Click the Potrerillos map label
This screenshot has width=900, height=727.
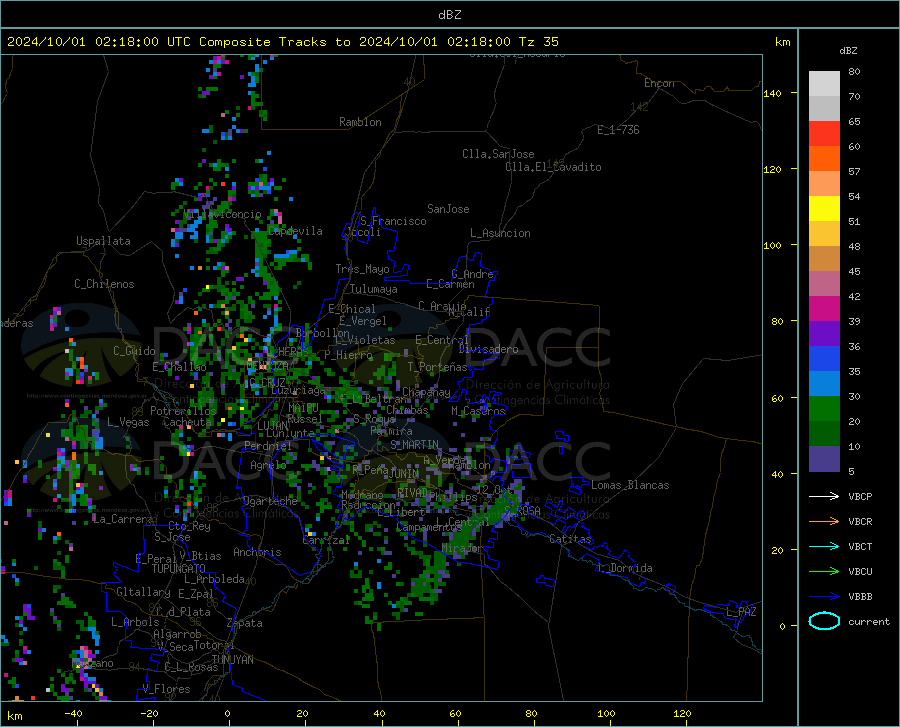(x=183, y=411)
